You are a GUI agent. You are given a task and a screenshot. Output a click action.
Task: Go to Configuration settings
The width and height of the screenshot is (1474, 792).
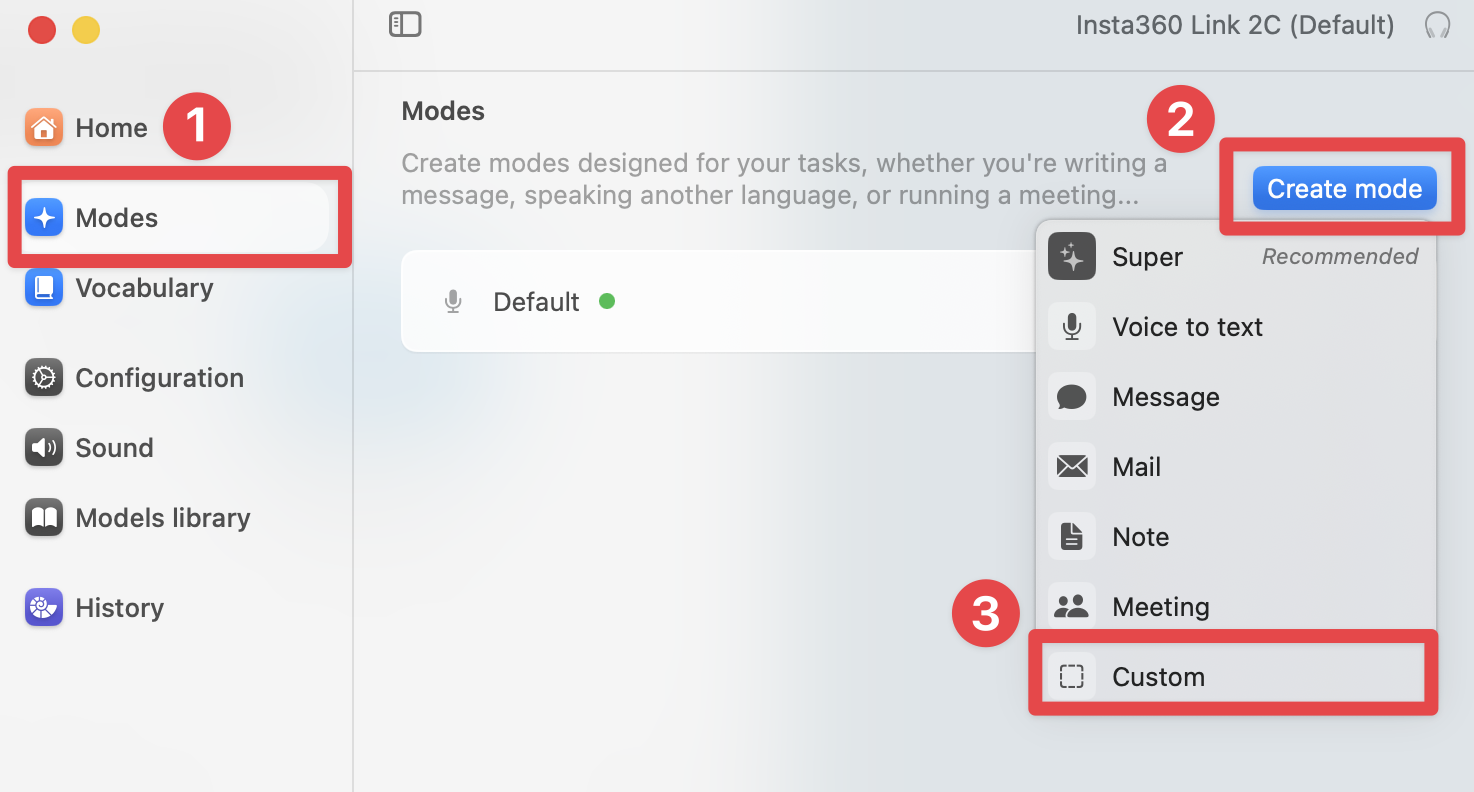tap(158, 378)
